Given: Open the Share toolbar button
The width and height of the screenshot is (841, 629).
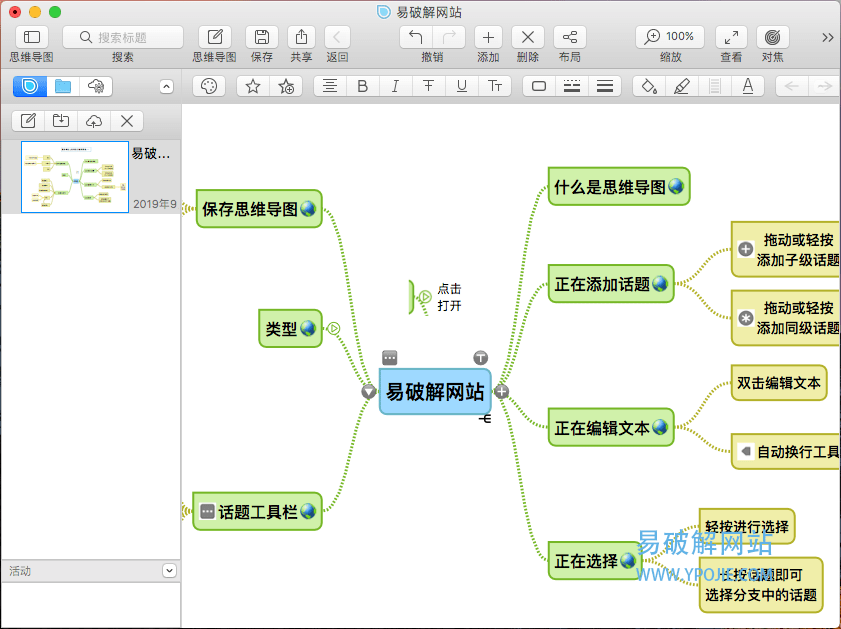Looking at the screenshot, I should [x=301, y=37].
